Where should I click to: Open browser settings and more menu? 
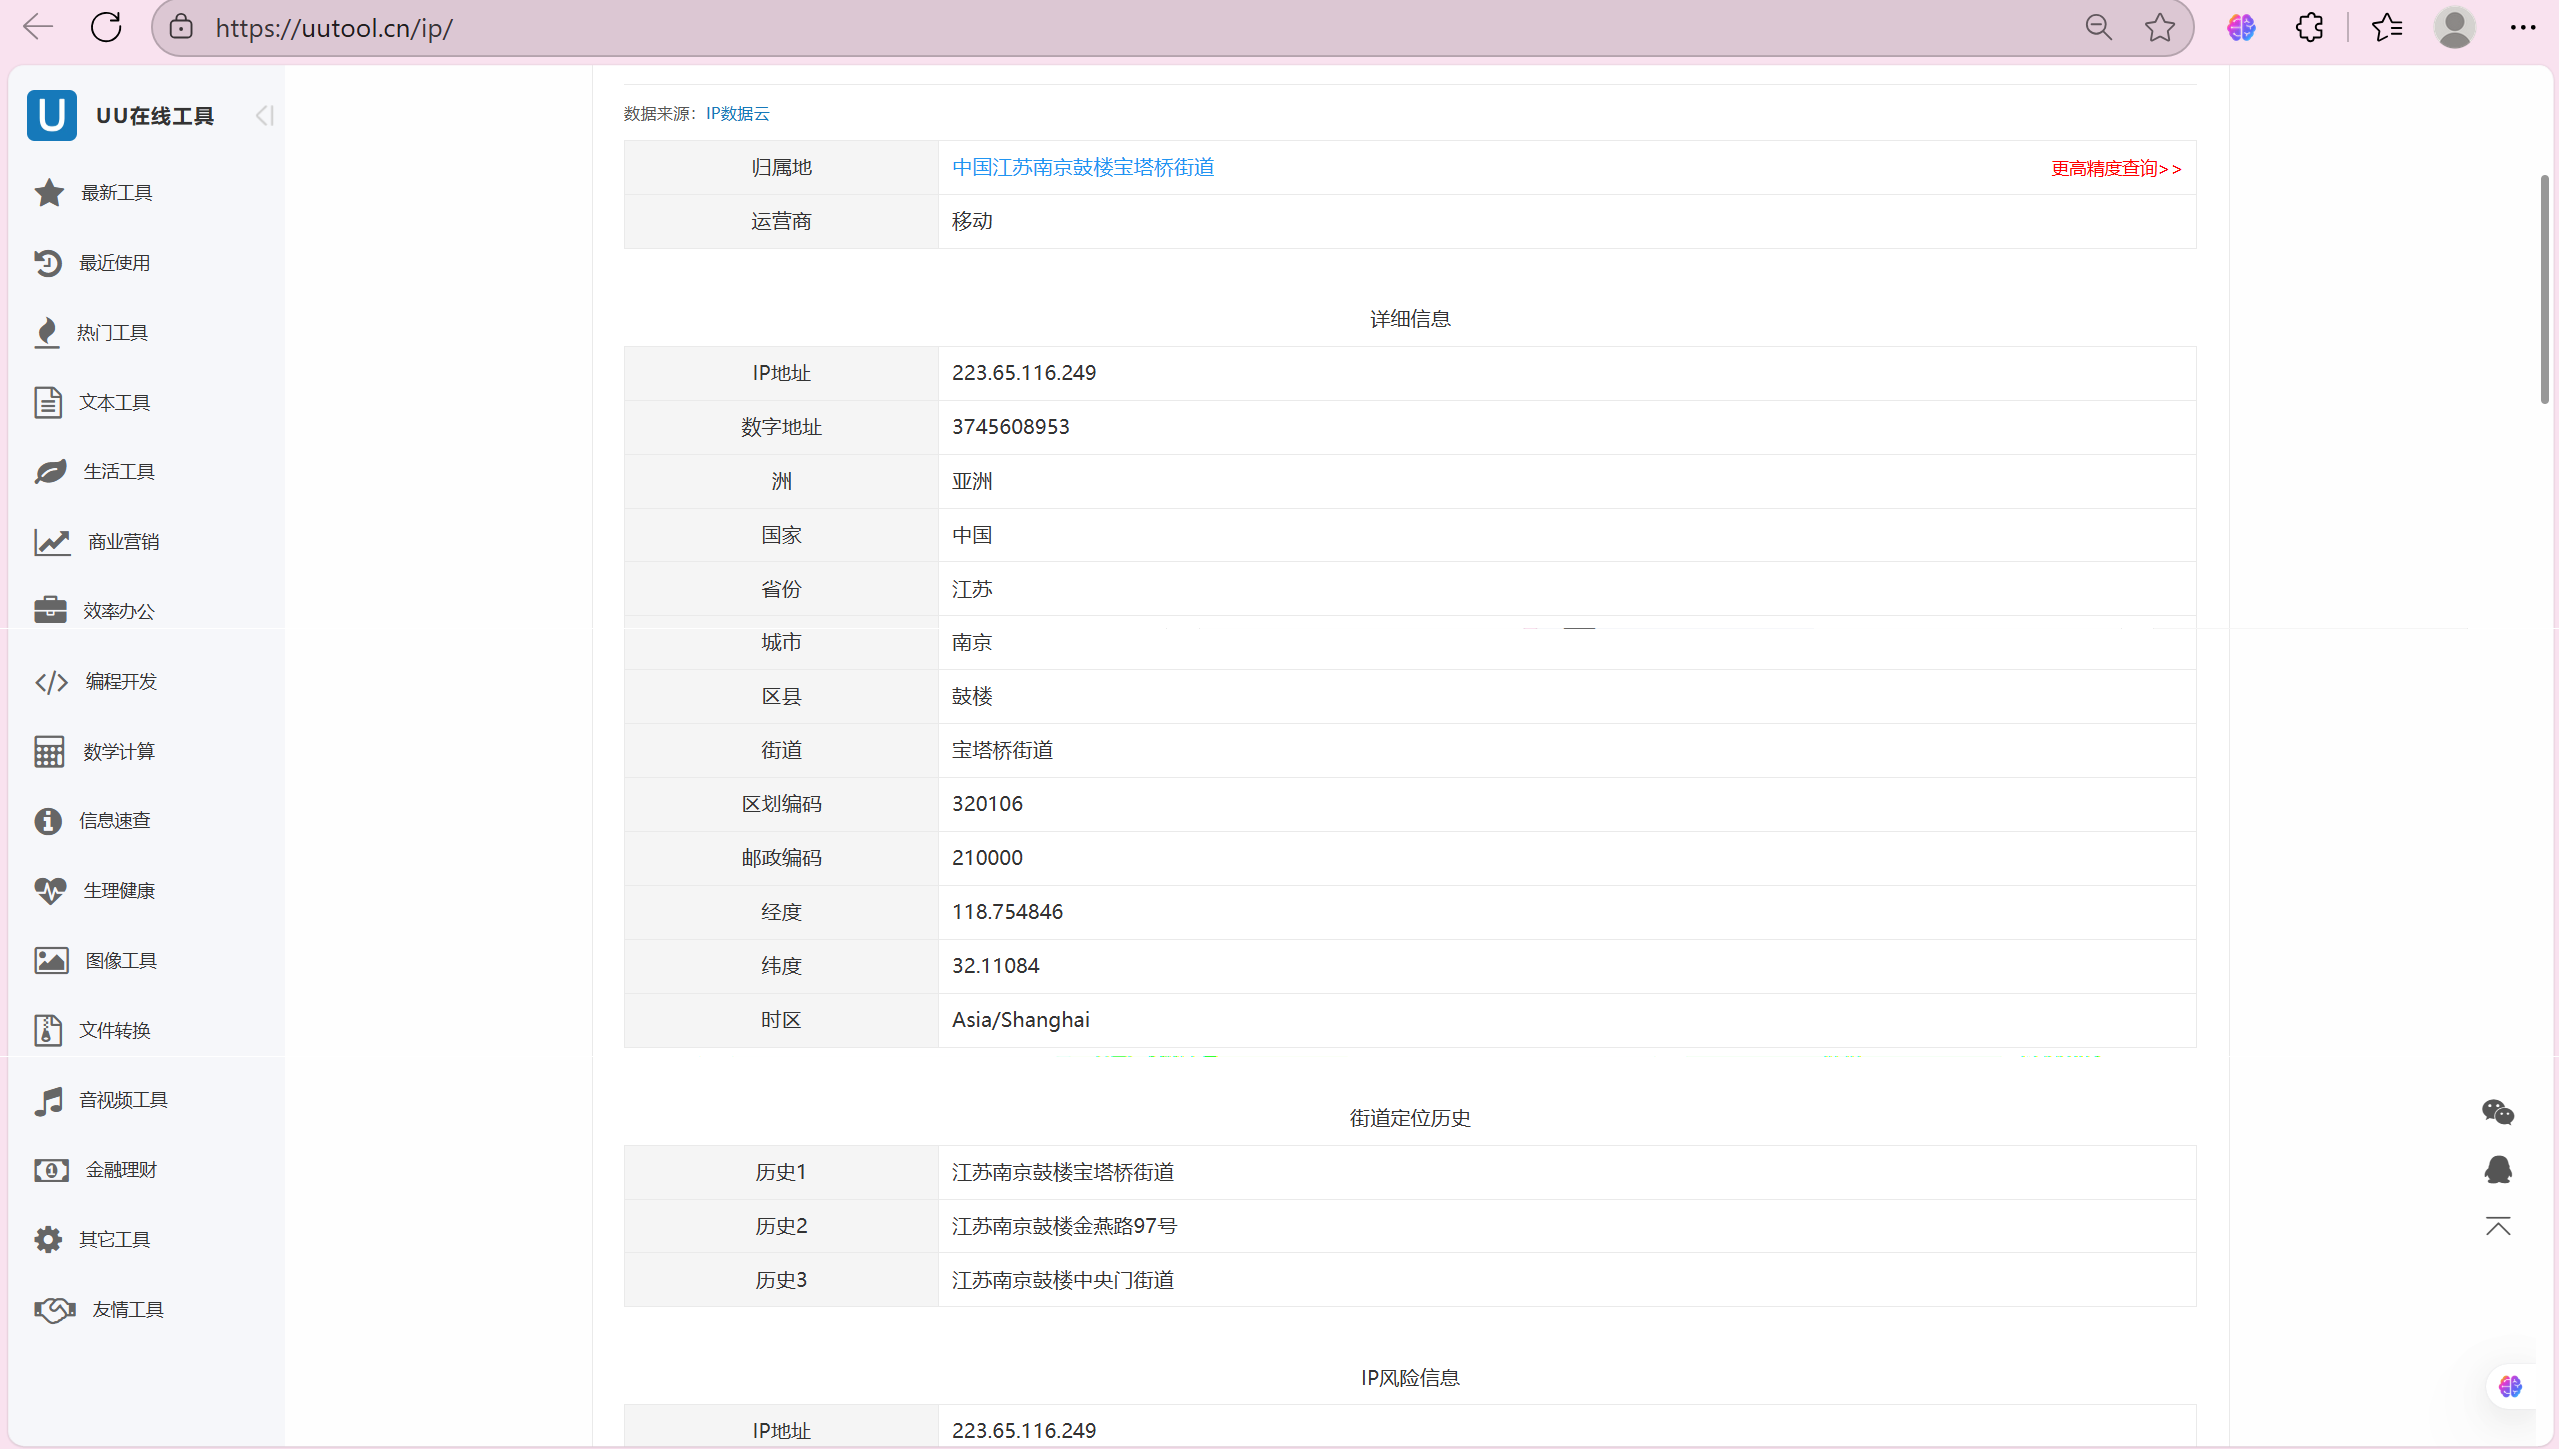[2522, 28]
